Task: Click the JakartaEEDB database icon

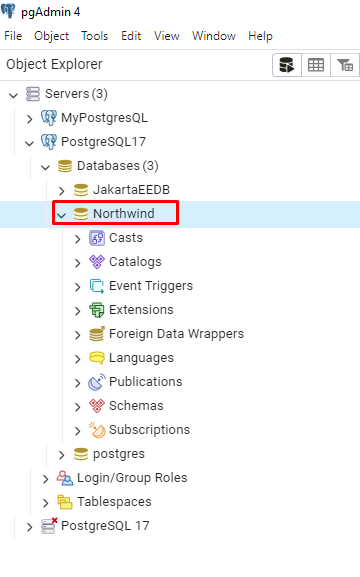Action: (x=81, y=190)
